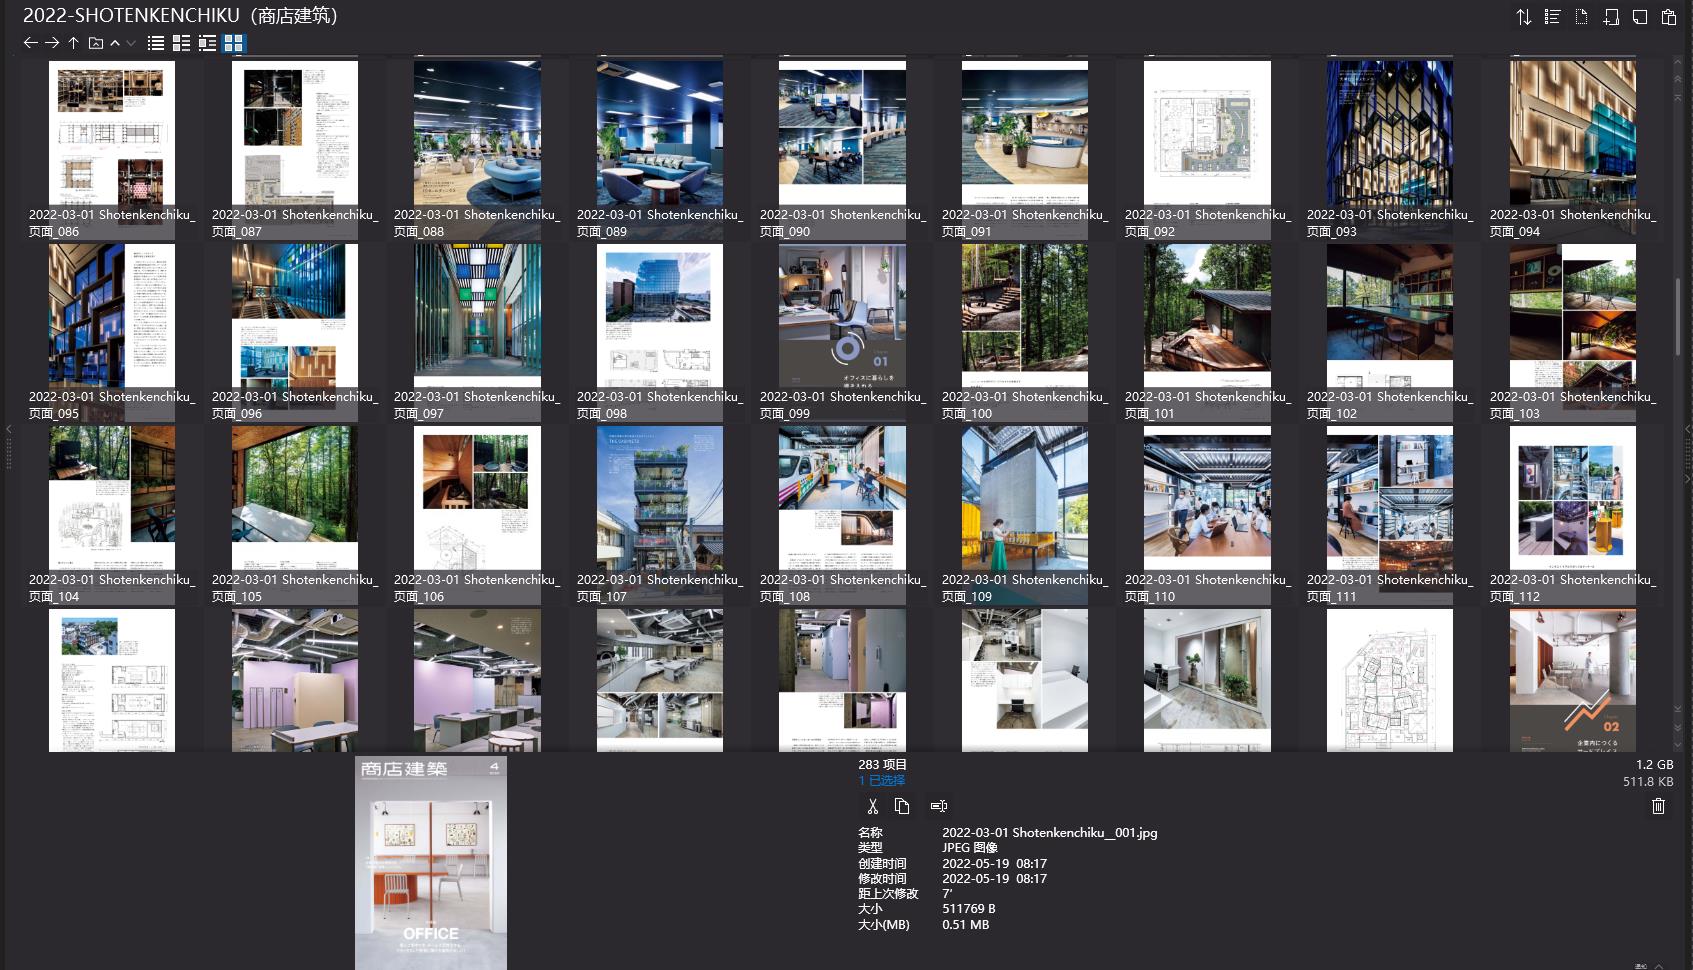Cut the selected file with scissors icon
The image size is (1693, 970).
pos(872,806)
